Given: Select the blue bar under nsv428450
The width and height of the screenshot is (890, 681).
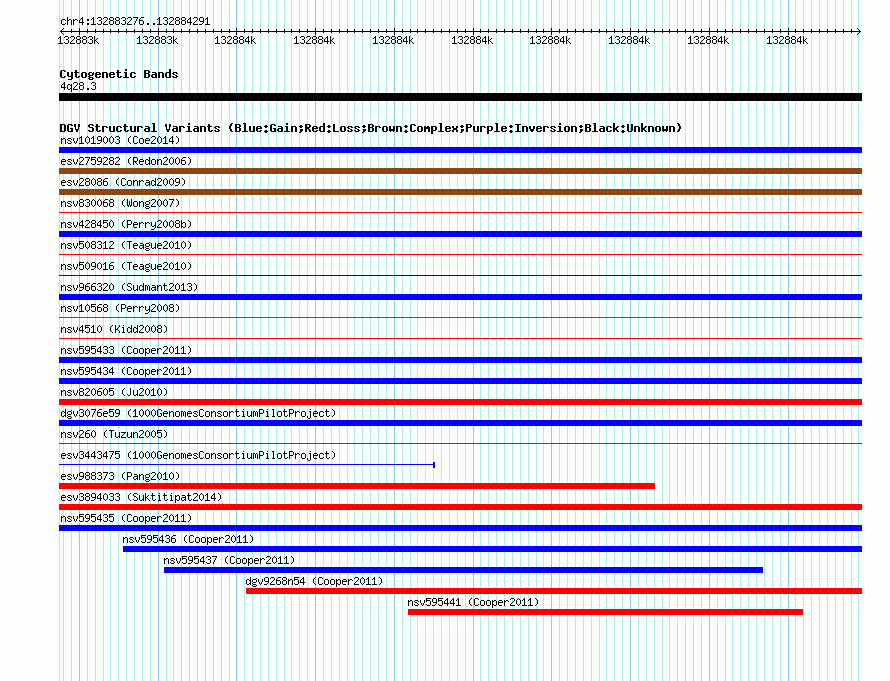Looking at the screenshot, I should [x=460, y=234].
